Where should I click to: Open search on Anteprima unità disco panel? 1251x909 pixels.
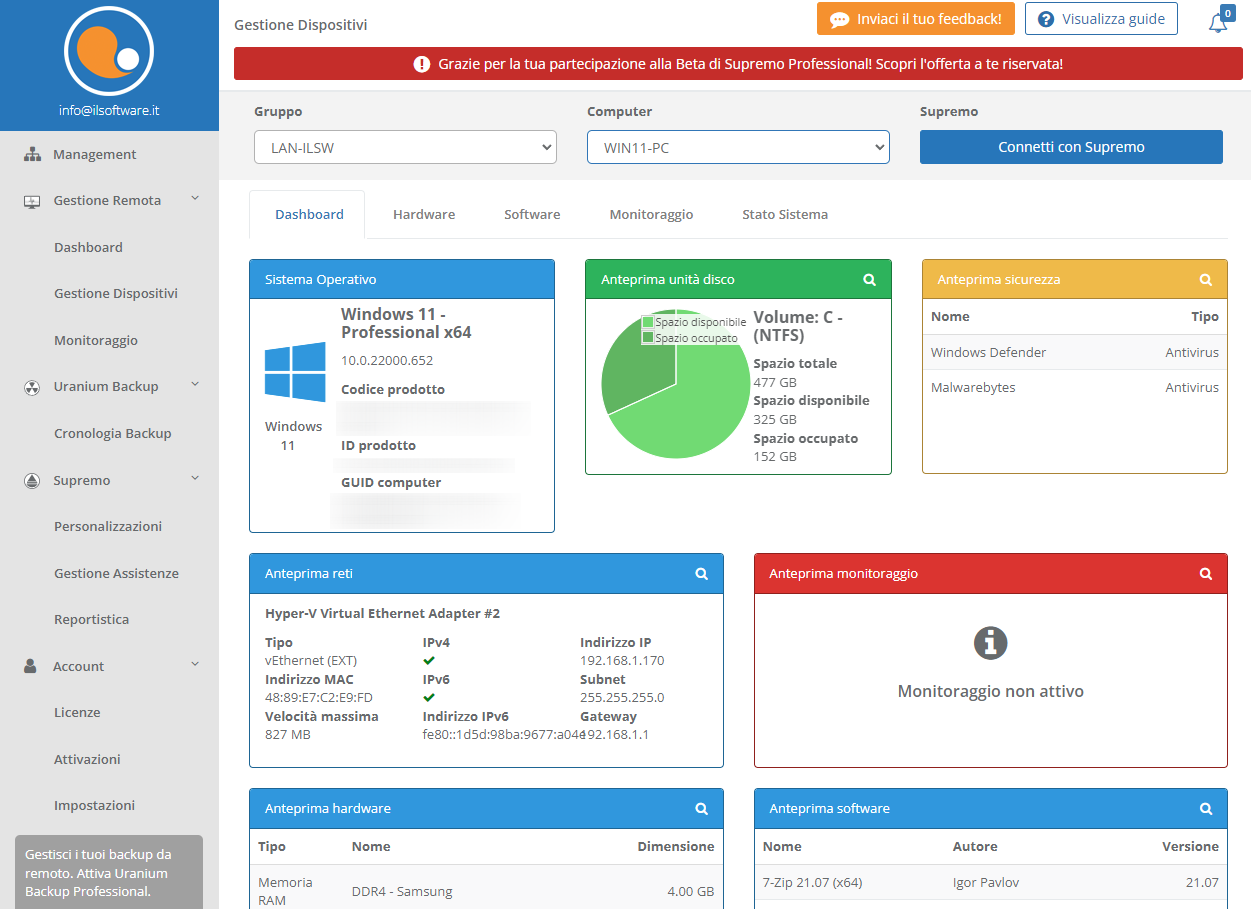coord(870,280)
